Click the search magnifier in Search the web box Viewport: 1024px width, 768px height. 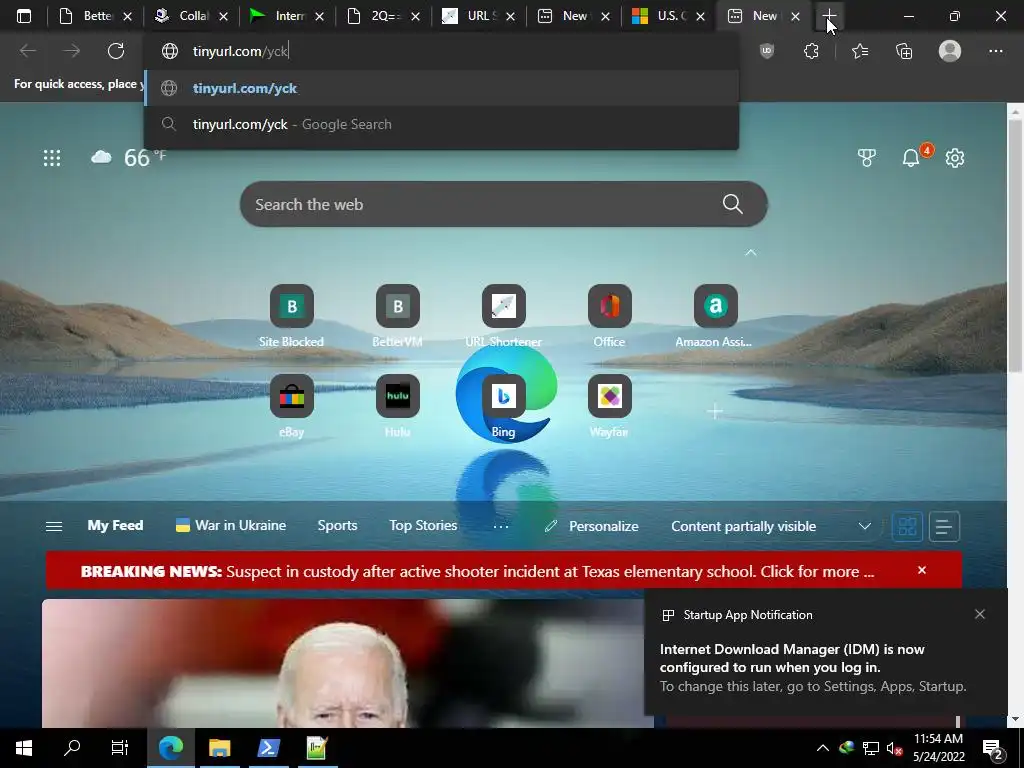coord(733,204)
